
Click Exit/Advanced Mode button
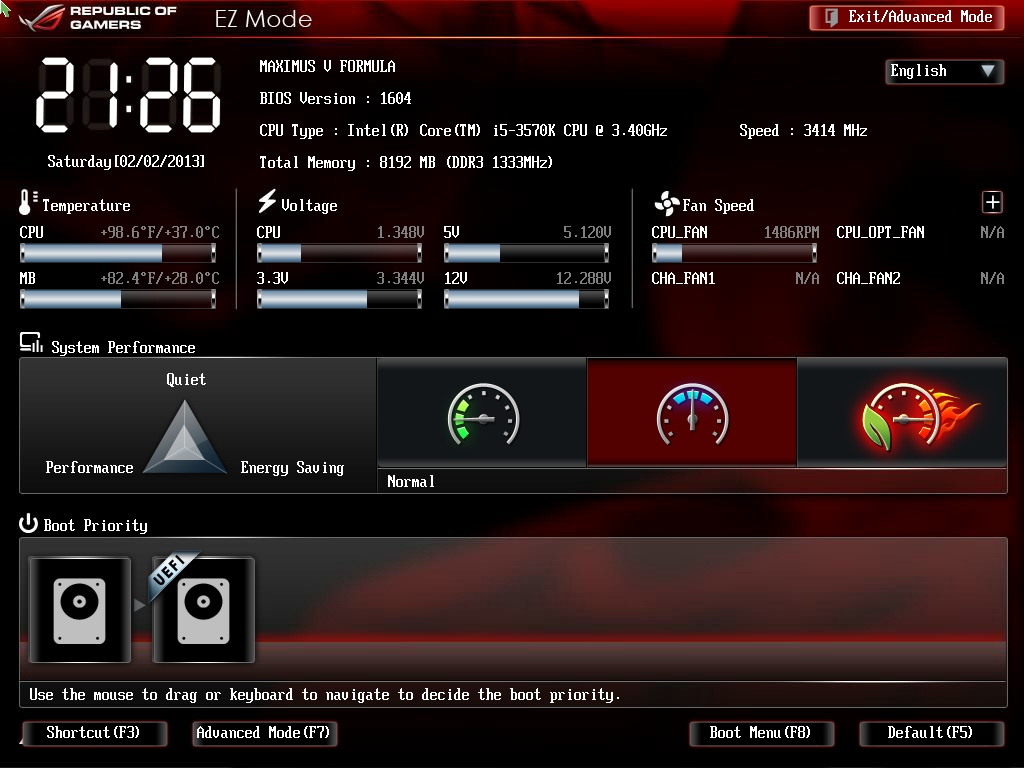pyautogui.click(x=907, y=17)
